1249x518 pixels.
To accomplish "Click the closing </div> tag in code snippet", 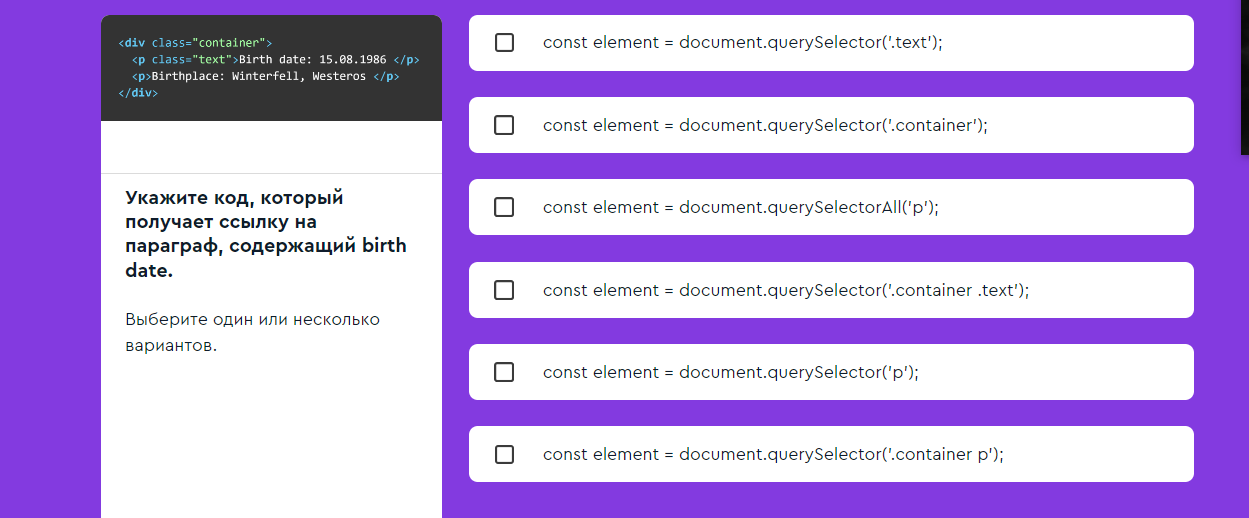I will coord(138,92).
